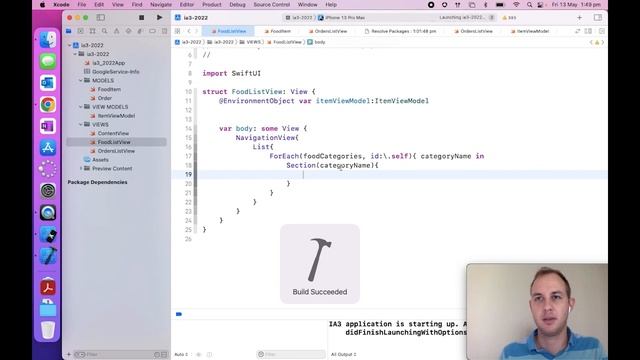The image size is (640, 360).
Task: Toggle code review mode arrows icon
Action: coord(577,31)
